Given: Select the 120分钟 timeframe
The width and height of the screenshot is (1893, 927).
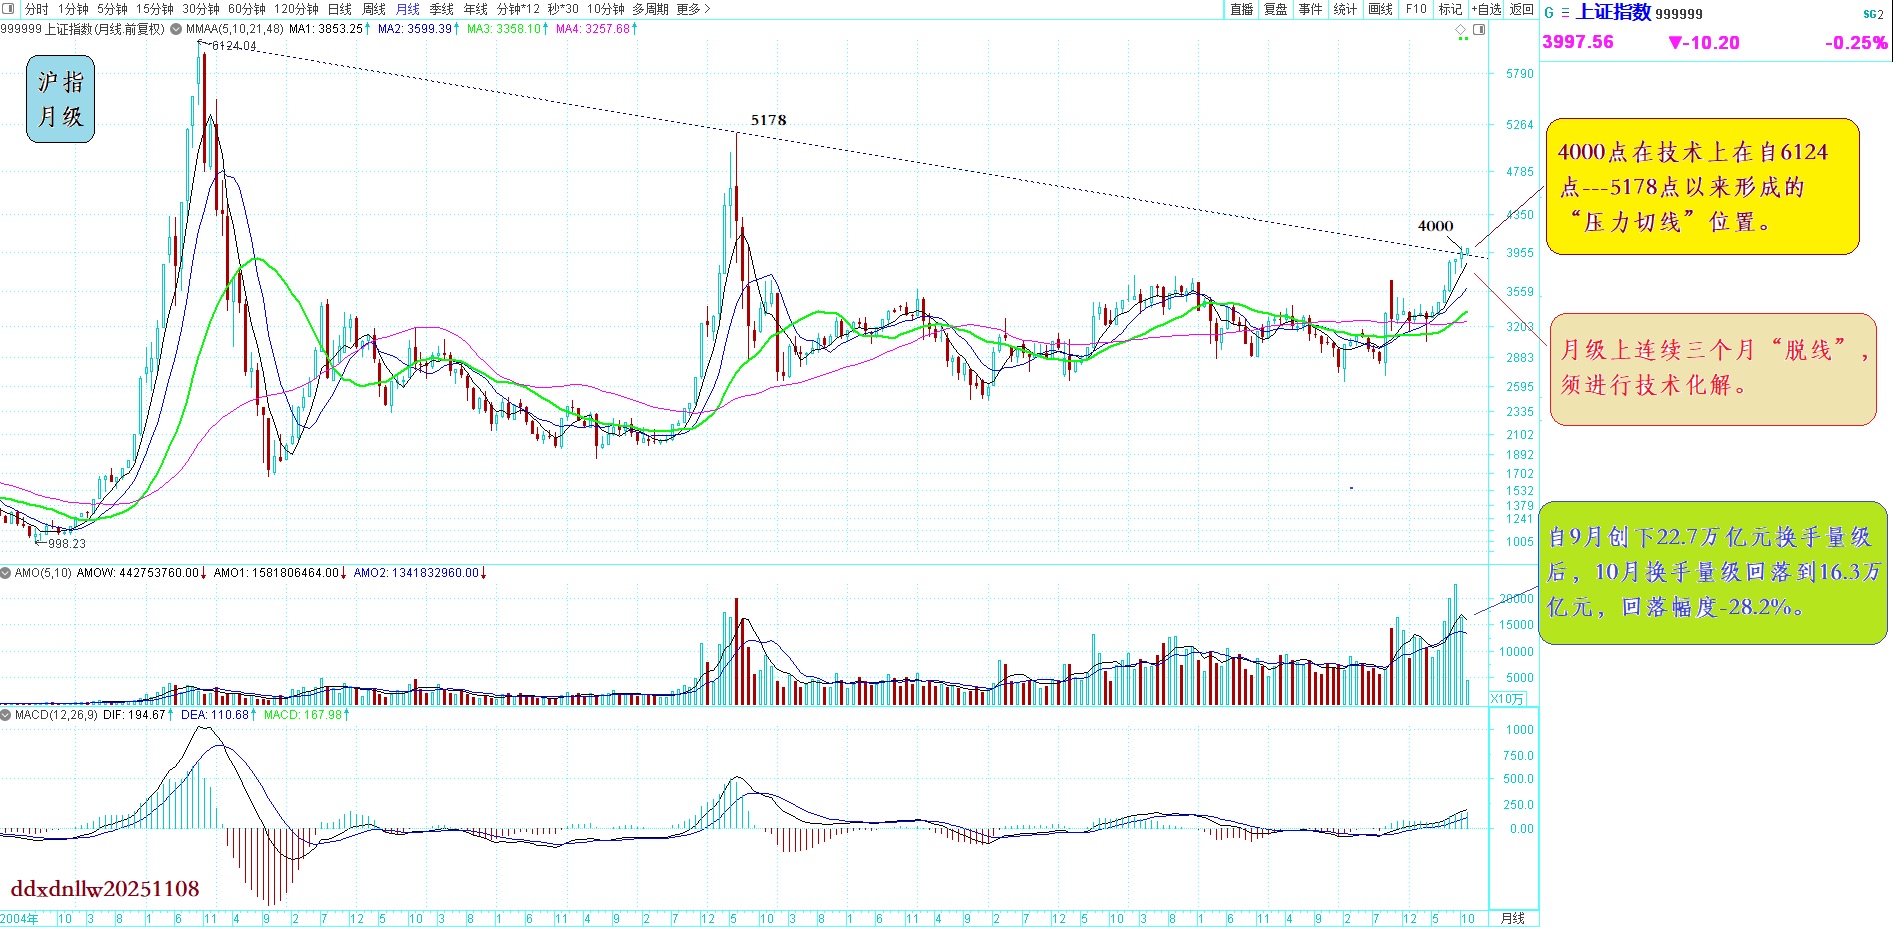Looking at the screenshot, I should (296, 9).
